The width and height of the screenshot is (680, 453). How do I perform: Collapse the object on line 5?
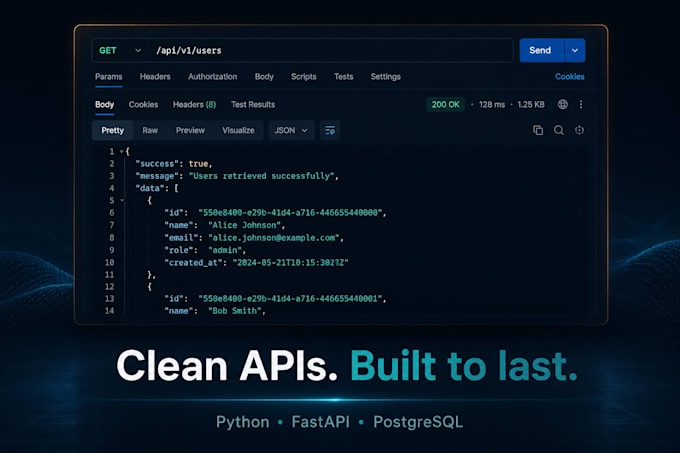coord(122,200)
